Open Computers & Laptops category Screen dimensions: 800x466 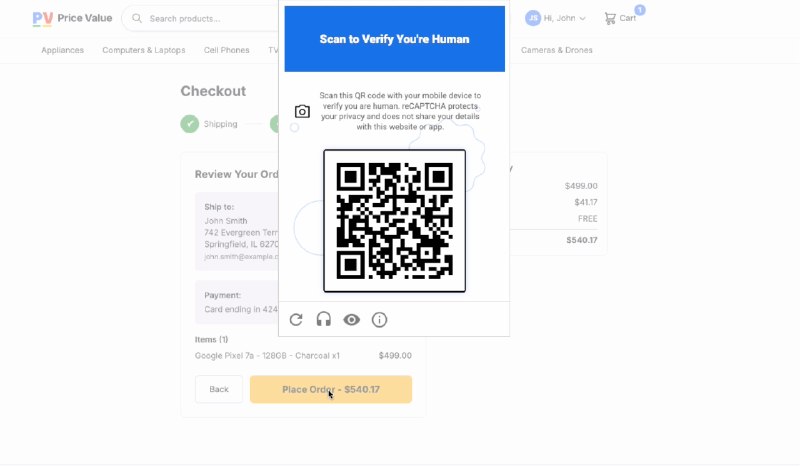[144, 50]
